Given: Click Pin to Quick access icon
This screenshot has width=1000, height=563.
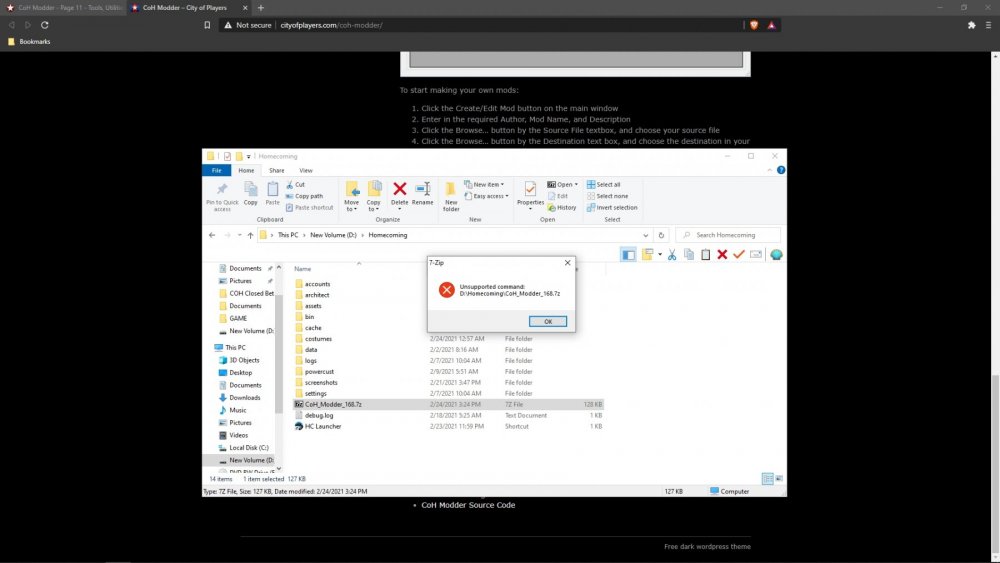Looking at the screenshot, I should pyautogui.click(x=222, y=193).
